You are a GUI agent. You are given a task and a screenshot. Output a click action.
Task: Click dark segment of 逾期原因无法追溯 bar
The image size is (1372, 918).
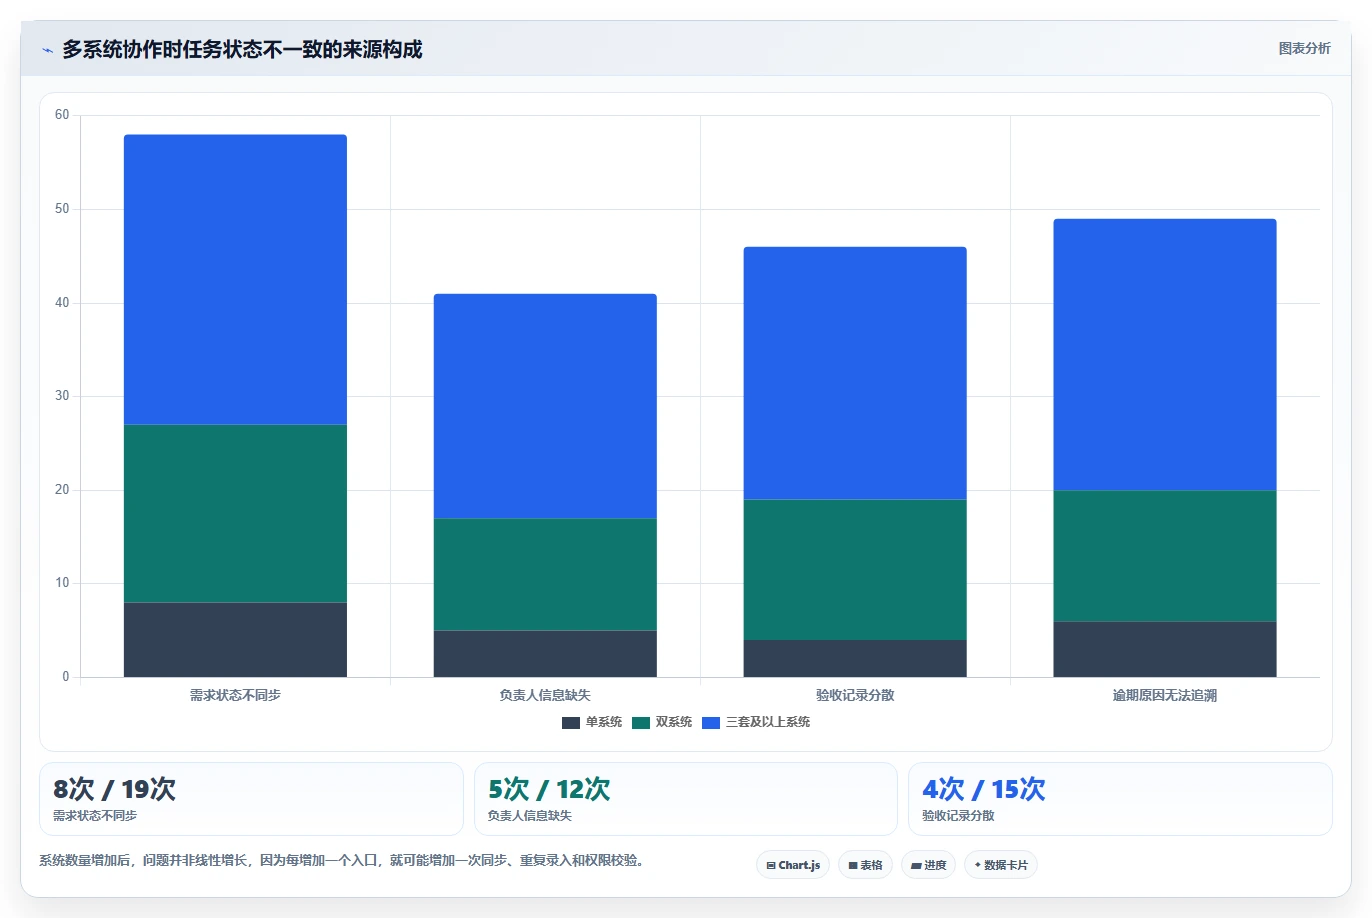click(1165, 649)
